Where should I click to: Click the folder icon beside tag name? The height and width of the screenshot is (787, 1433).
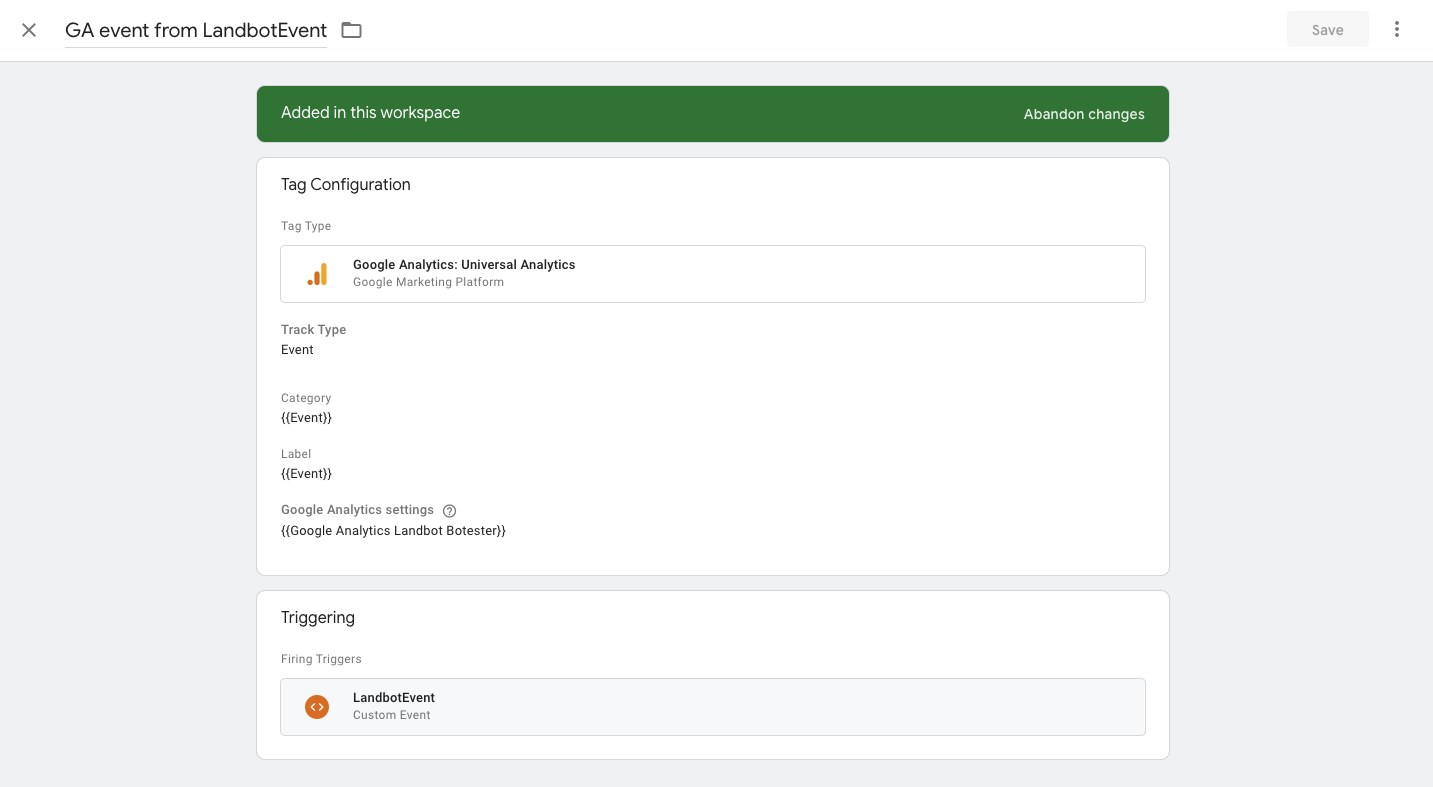(351, 30)
